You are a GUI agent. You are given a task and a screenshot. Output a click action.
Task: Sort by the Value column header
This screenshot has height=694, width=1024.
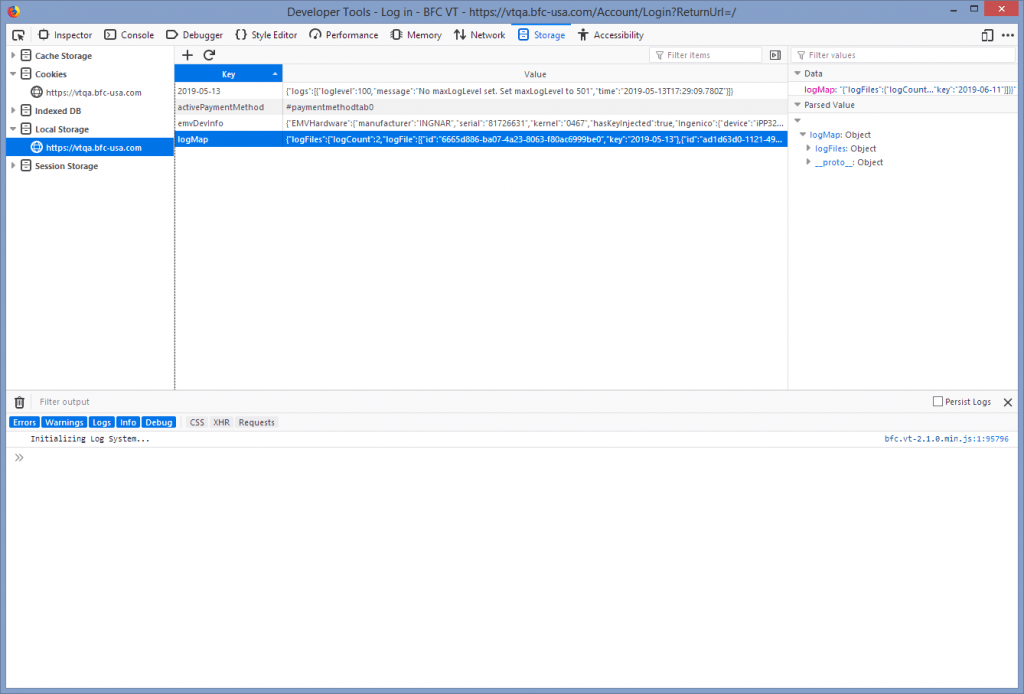535,74
